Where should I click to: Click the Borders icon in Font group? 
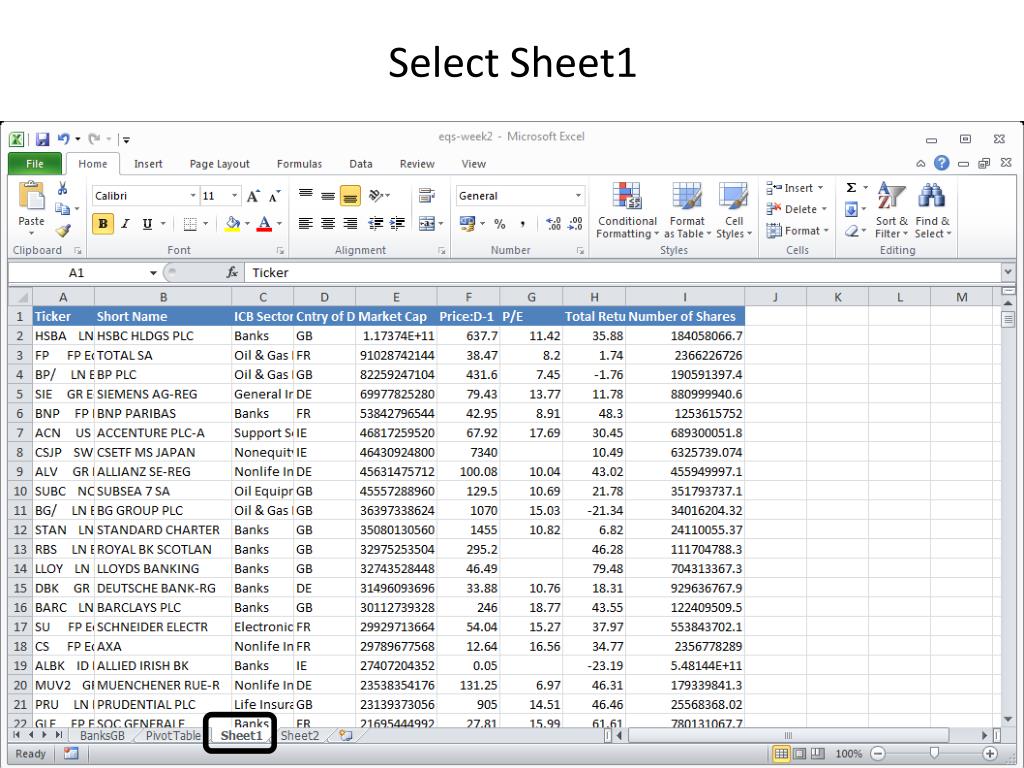(190, 224)
